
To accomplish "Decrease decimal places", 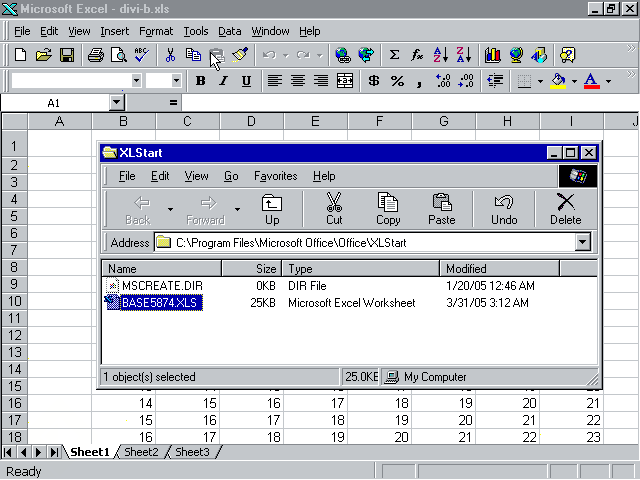I will 466,81.
